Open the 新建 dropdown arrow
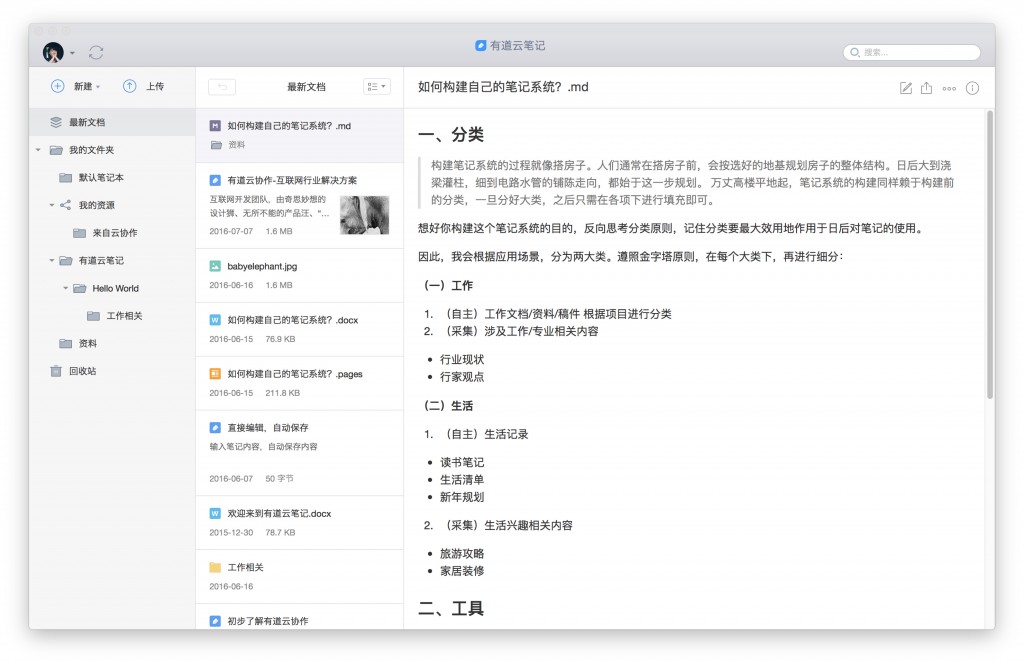The image size is (1024, 664). click(x=98, y=87)
